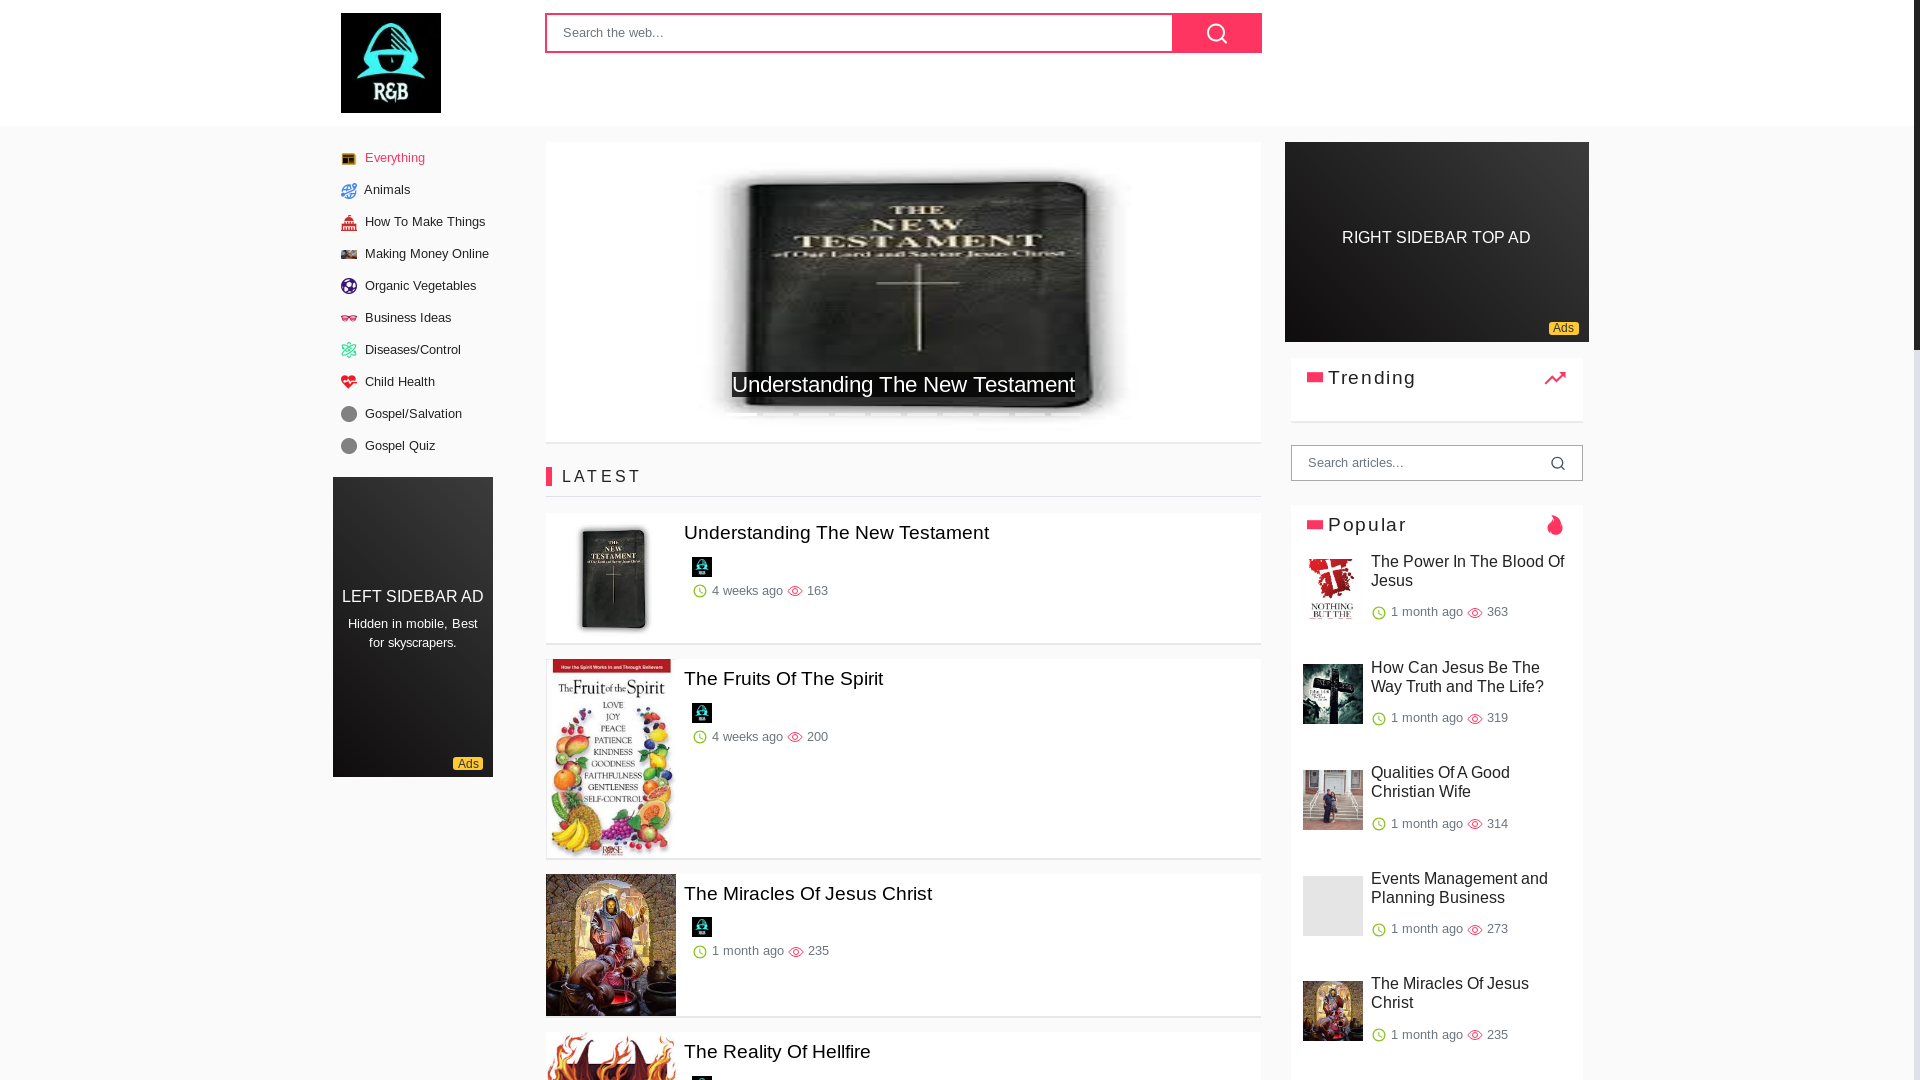Open The Reality Of Hellfire article
Viewport: 1920px width, 1080px height.
(777, 1052)
